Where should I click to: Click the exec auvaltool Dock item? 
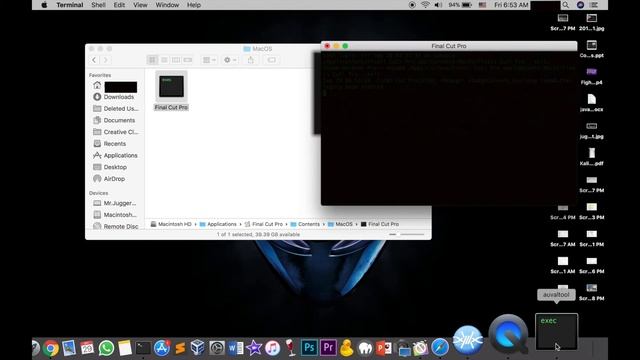click(556, 332)
